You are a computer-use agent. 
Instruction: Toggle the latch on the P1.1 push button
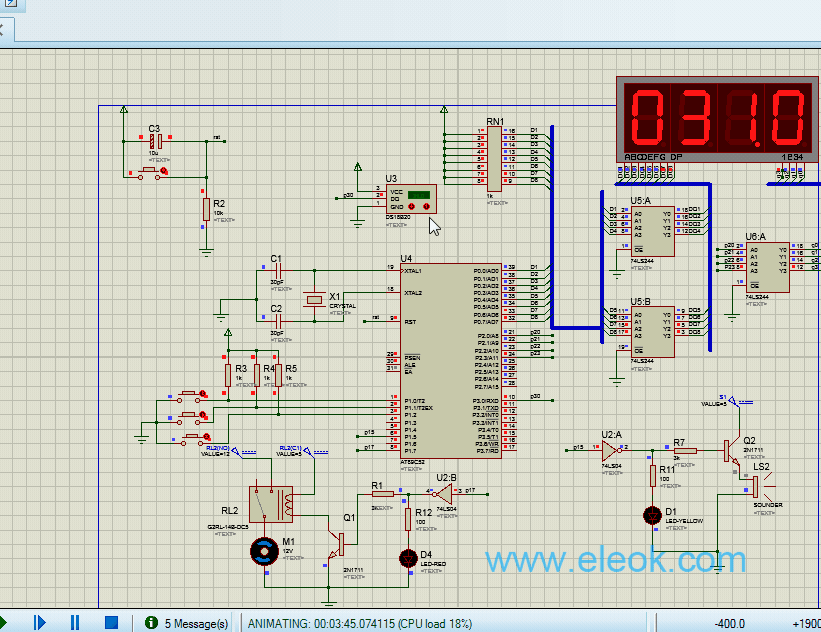(203, 416)
